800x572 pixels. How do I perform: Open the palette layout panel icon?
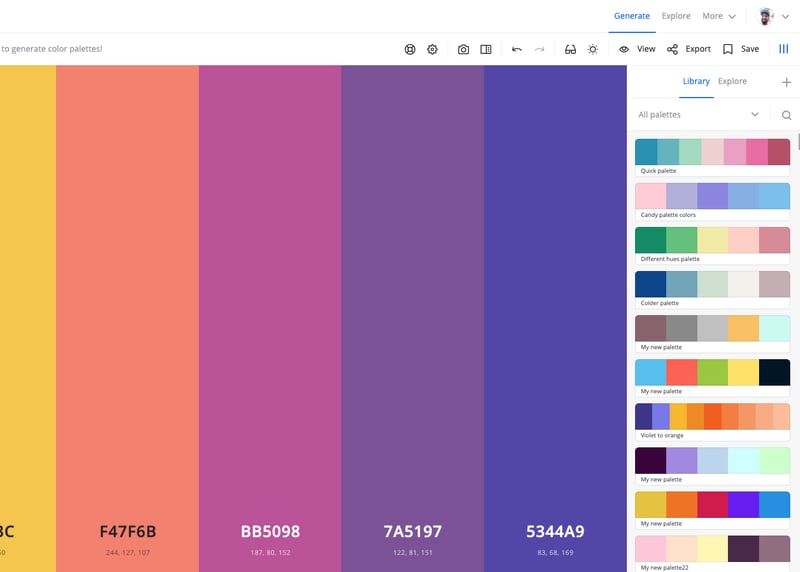(486, 49)
